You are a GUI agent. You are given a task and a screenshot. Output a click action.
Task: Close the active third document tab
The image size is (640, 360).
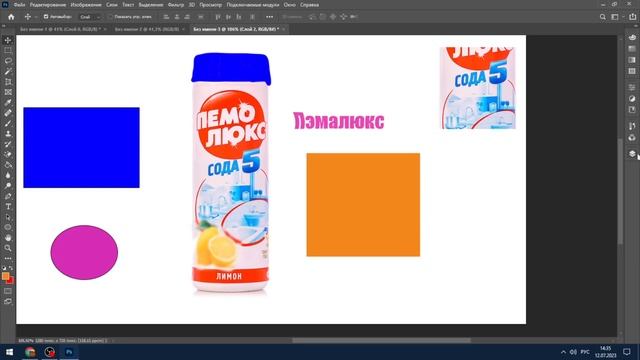point(283,29)
